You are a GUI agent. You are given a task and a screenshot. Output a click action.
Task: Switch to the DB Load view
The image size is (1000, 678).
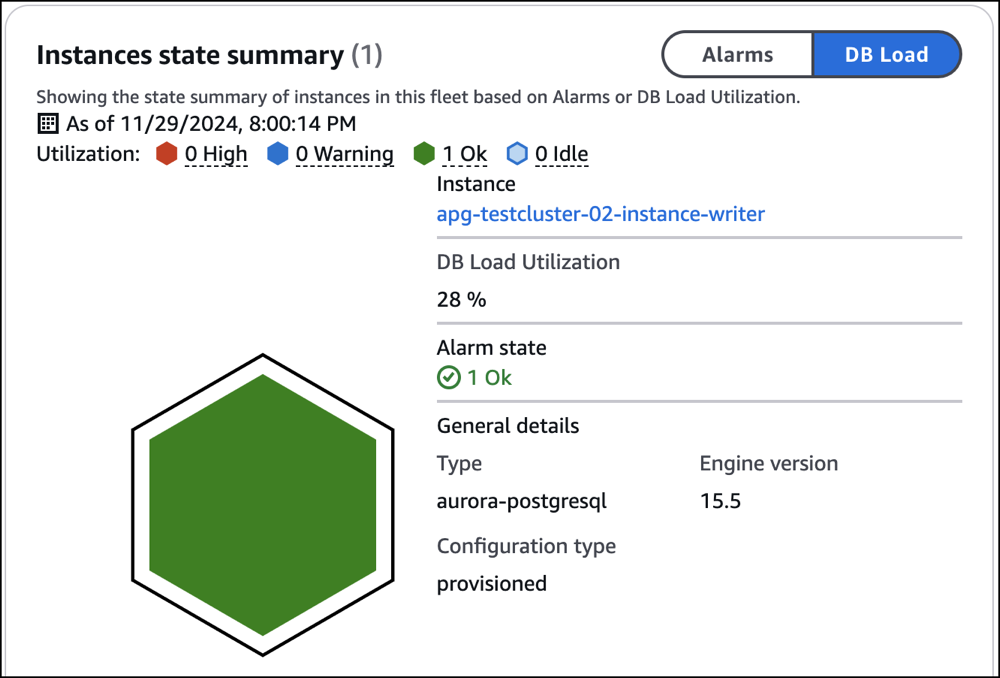(887, 54)
